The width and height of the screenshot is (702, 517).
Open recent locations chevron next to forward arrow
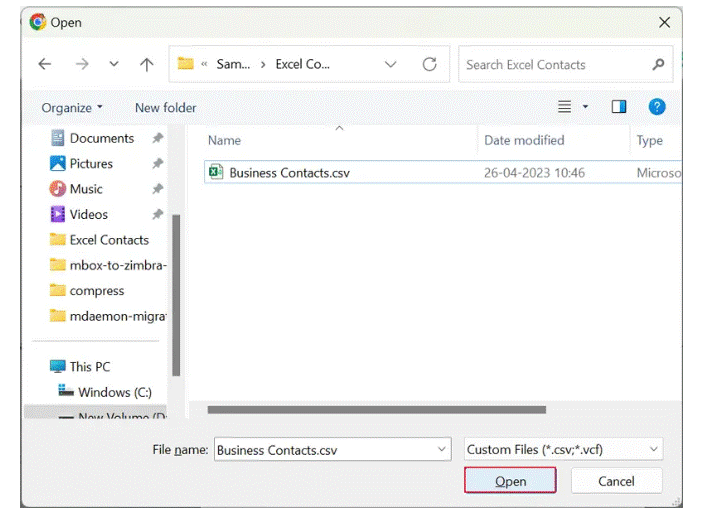click(114, 64)
